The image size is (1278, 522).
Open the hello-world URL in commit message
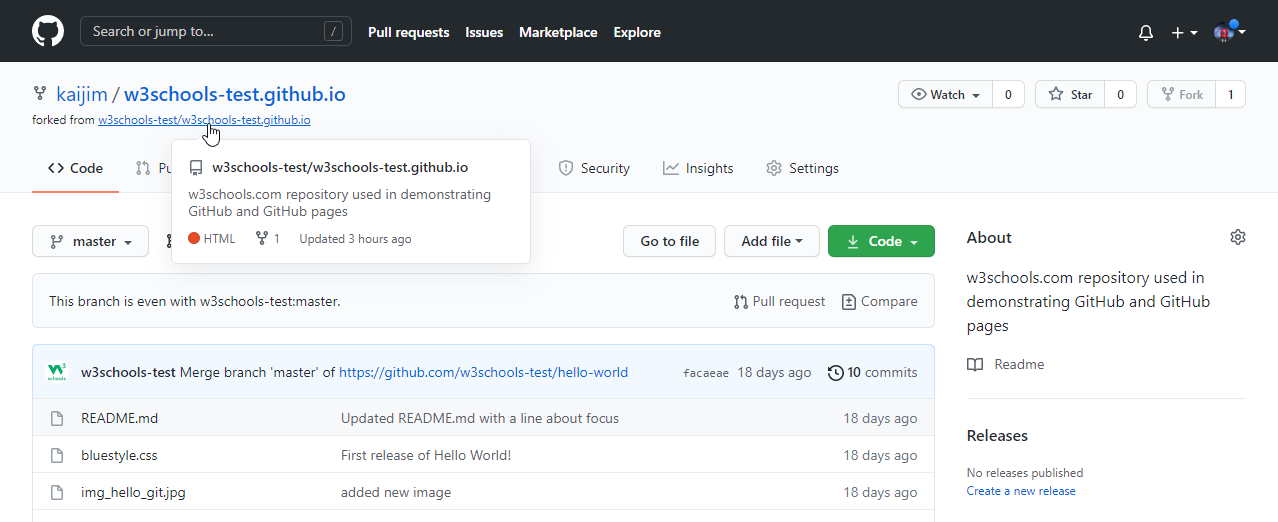pos(483,372)
